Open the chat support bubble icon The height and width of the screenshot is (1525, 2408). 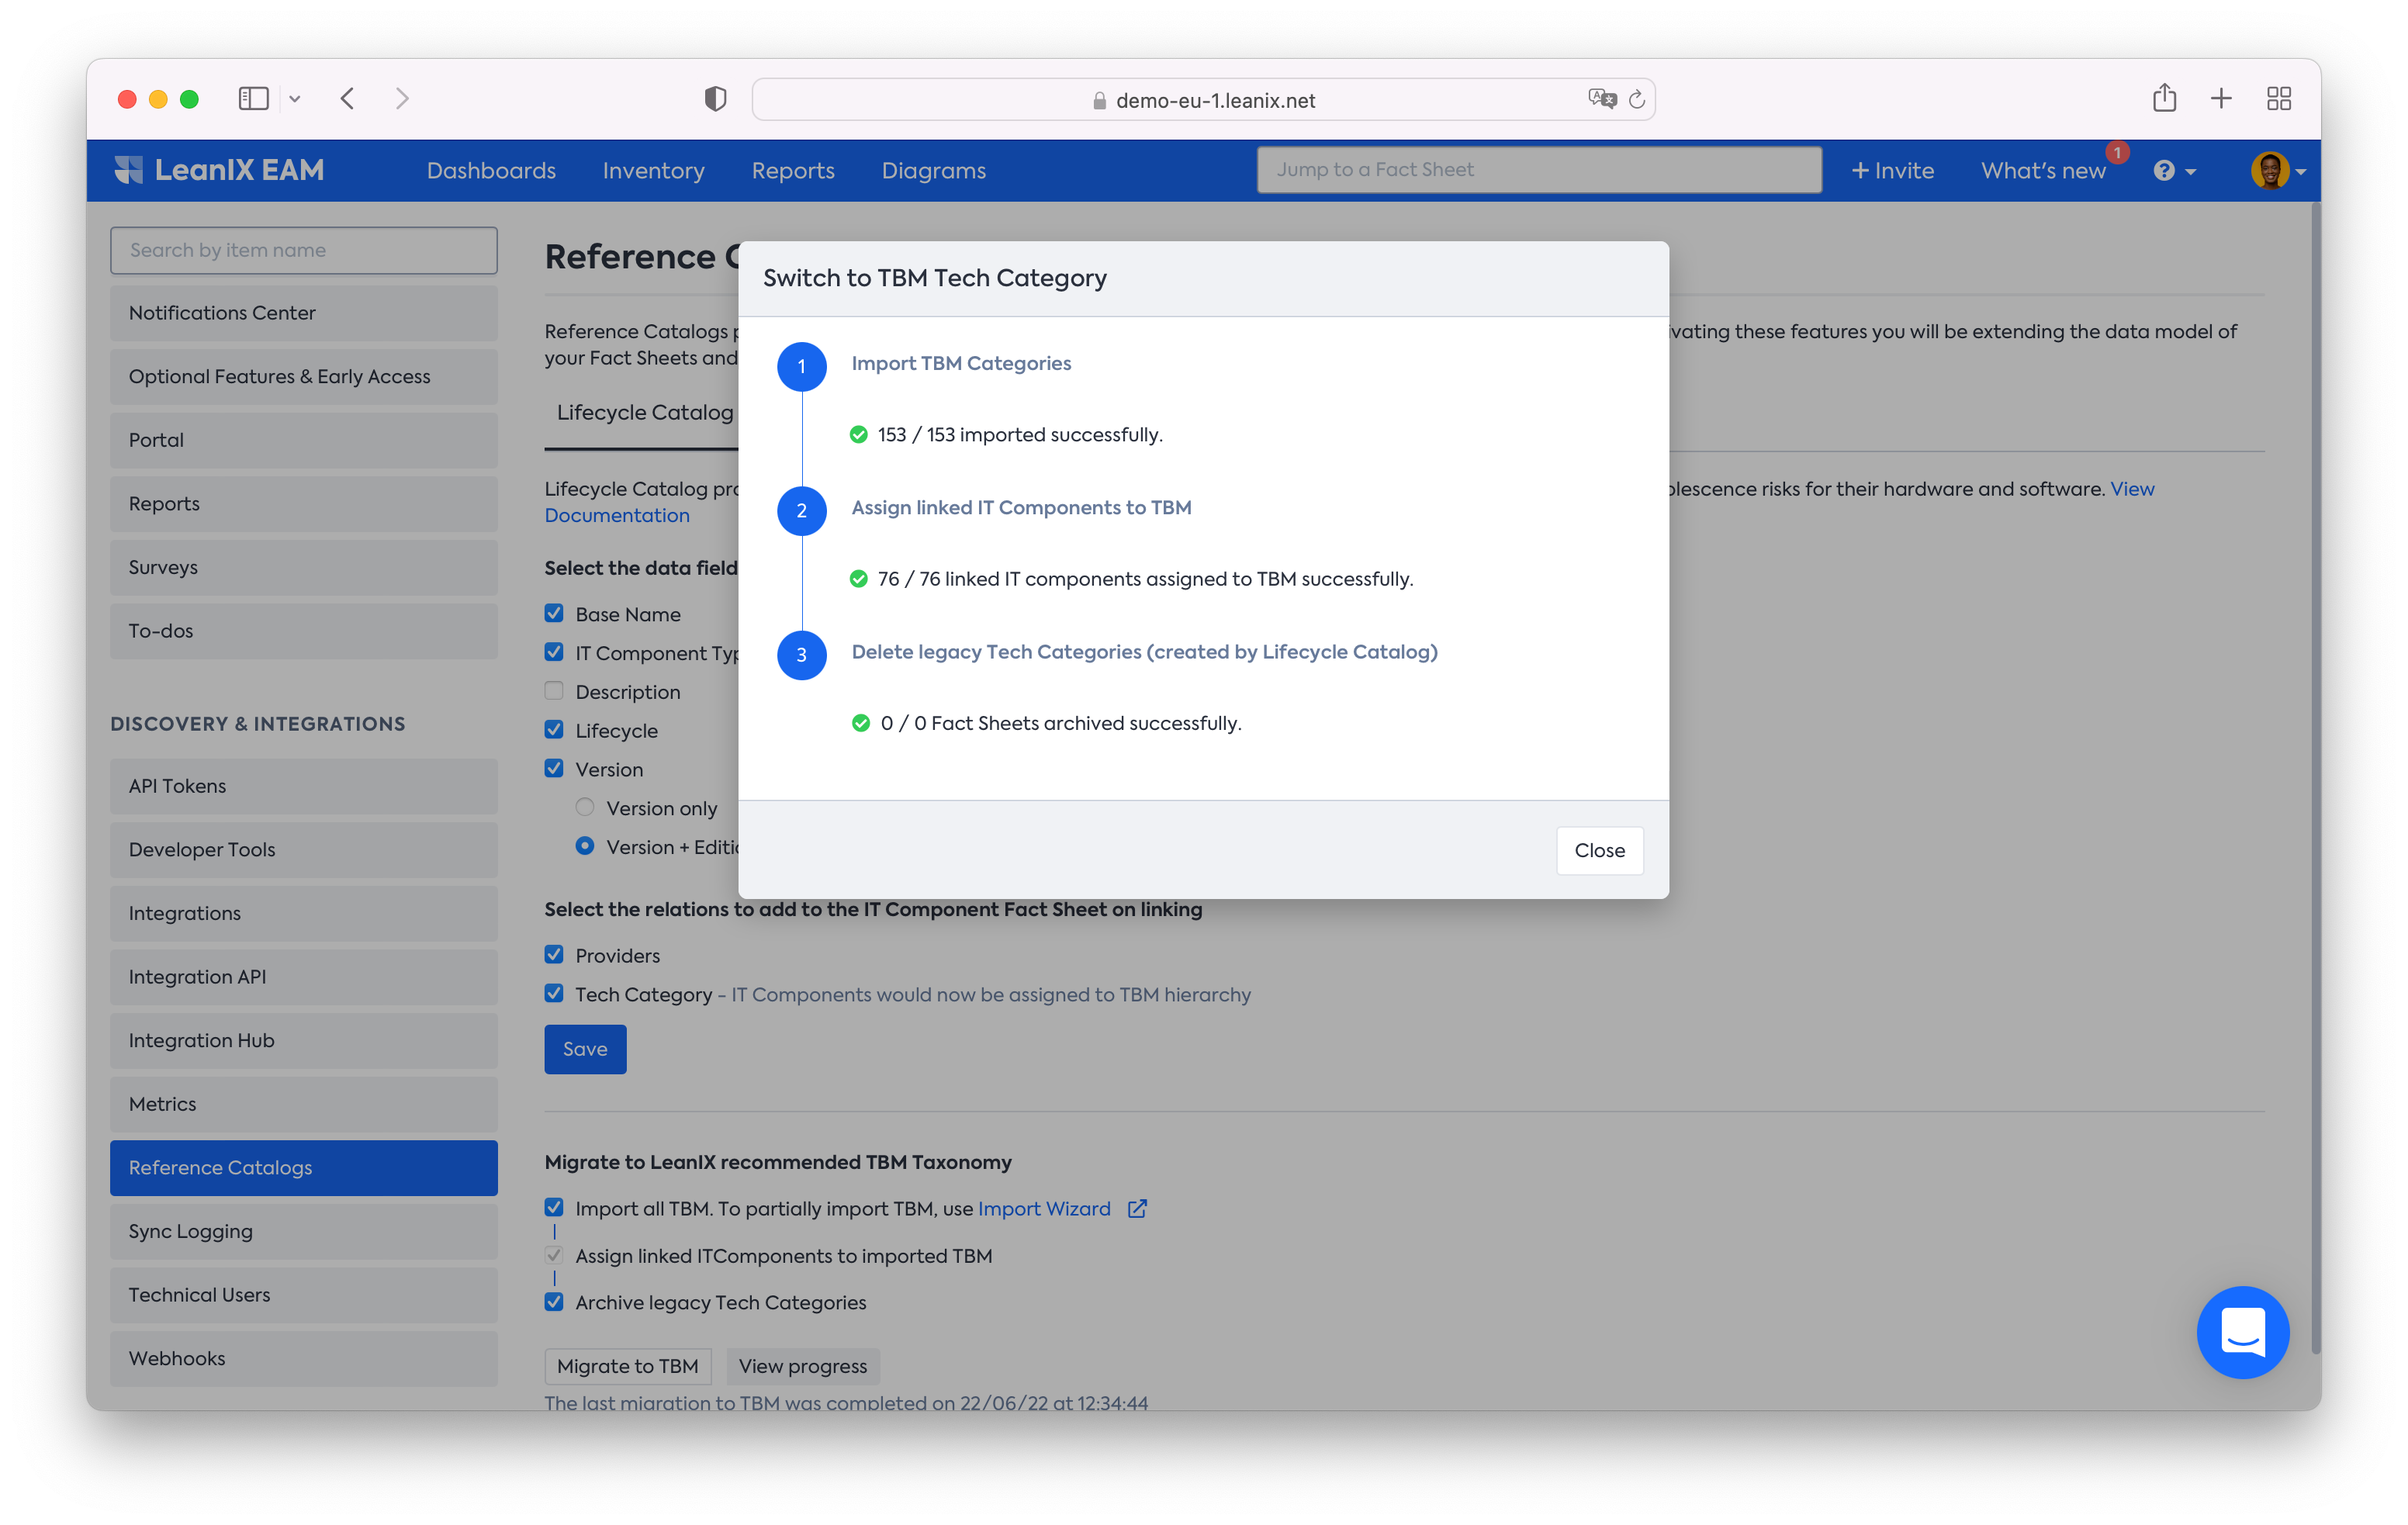pyautogui.click(x=2242, y=1332)
